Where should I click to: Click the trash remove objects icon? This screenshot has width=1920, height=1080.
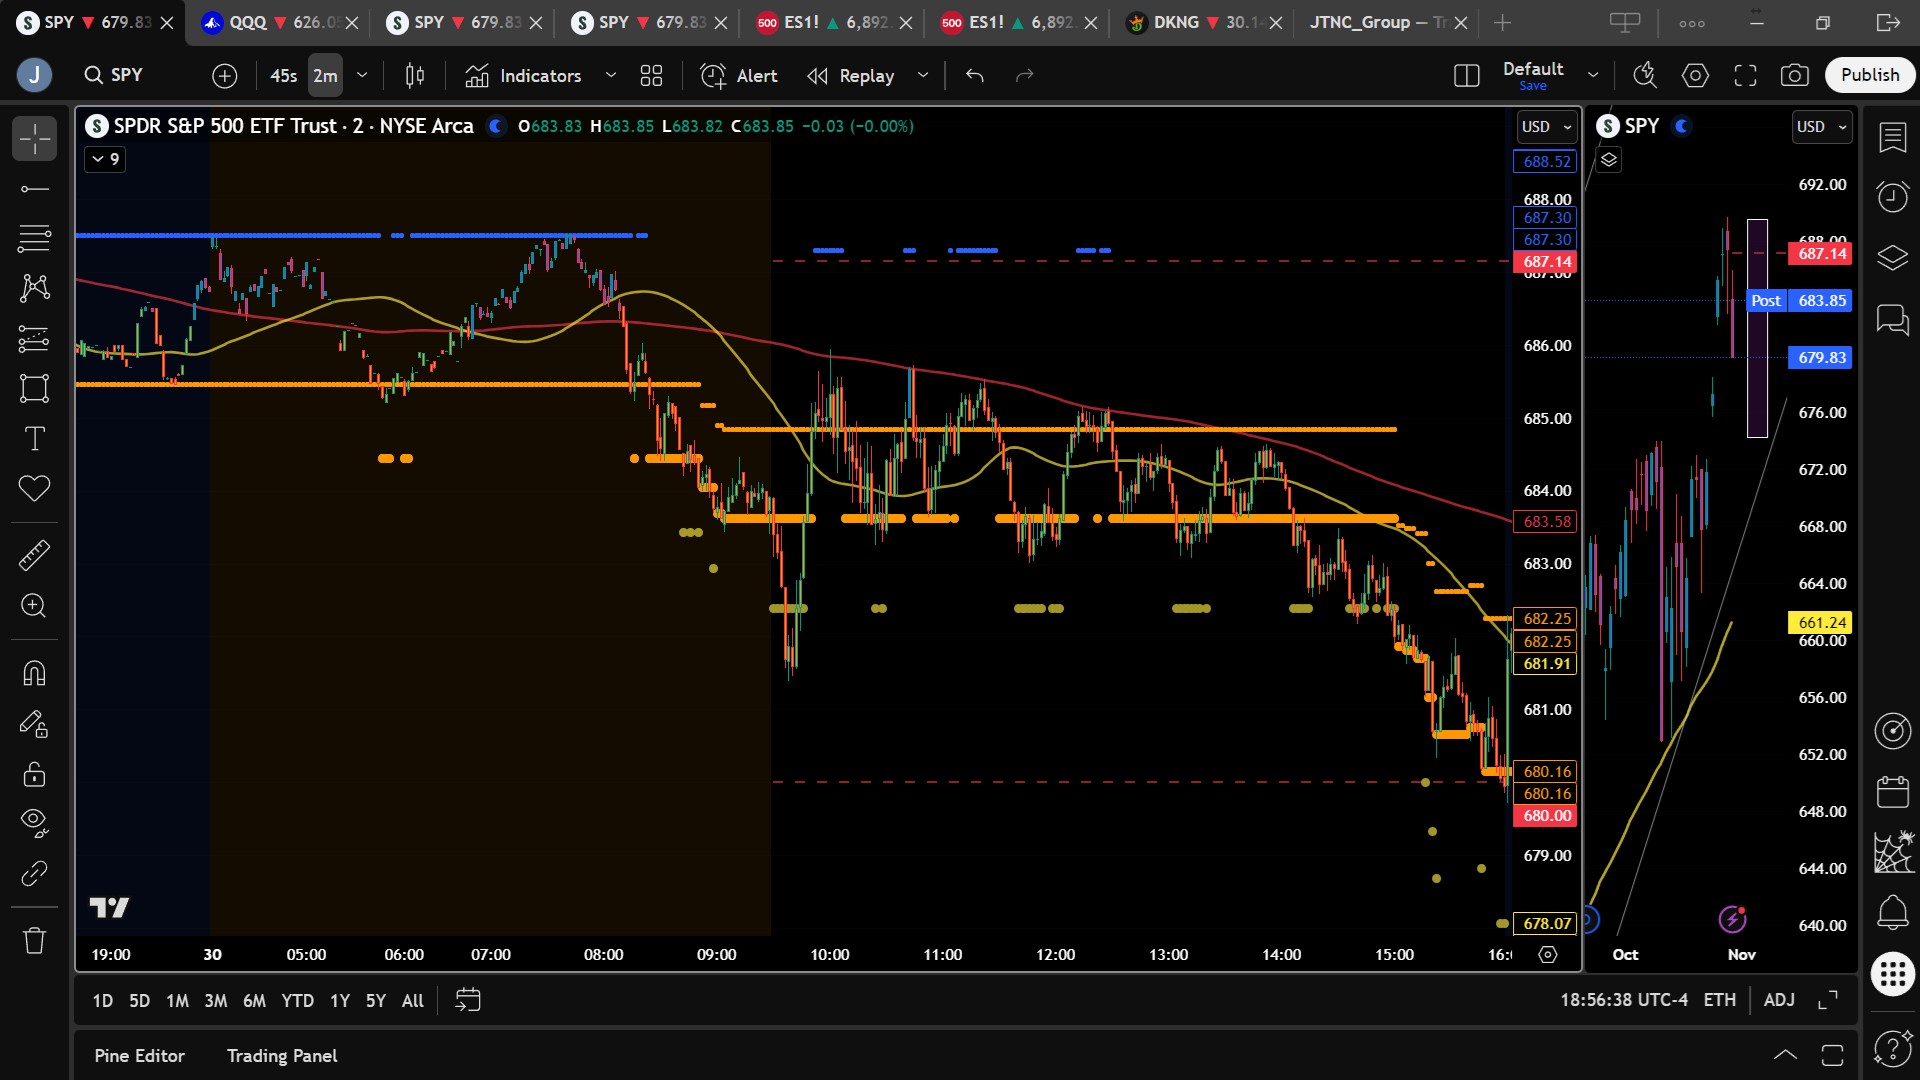tap(34, 940)
